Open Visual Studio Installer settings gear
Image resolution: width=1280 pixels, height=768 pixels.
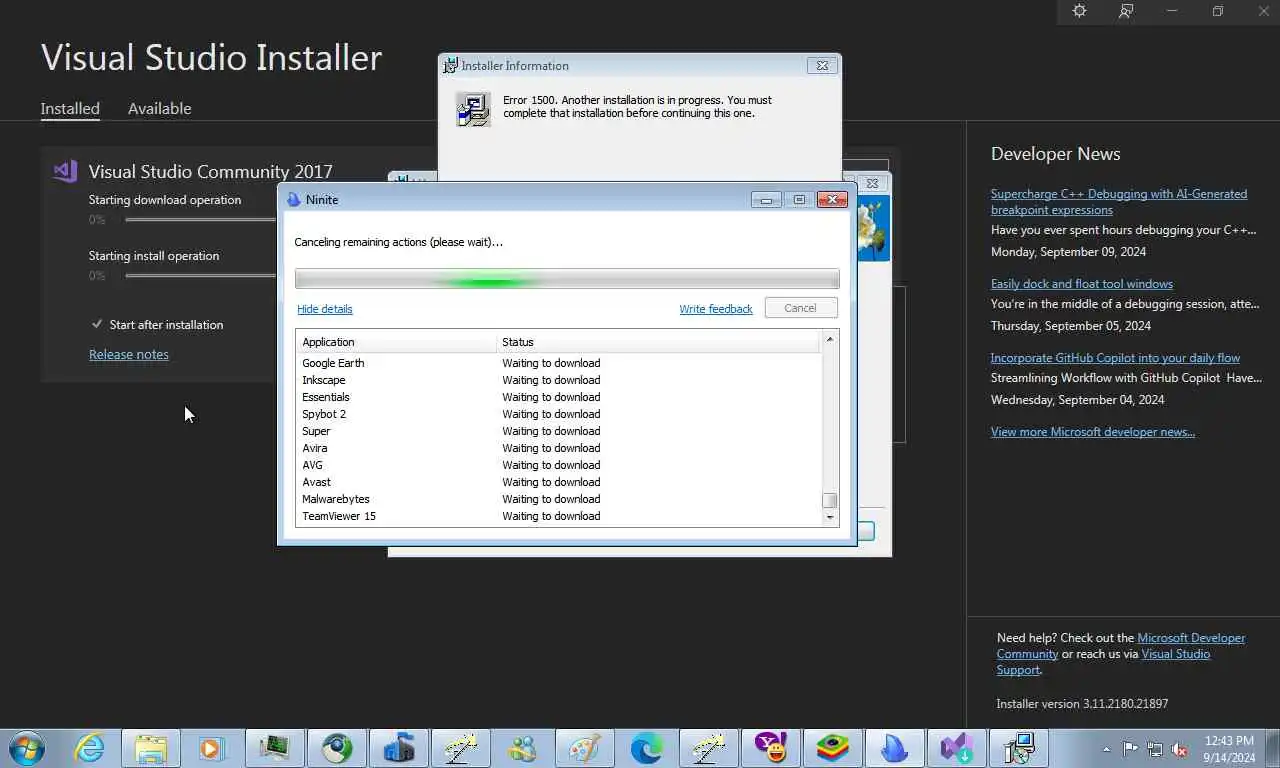point(1079,11)
